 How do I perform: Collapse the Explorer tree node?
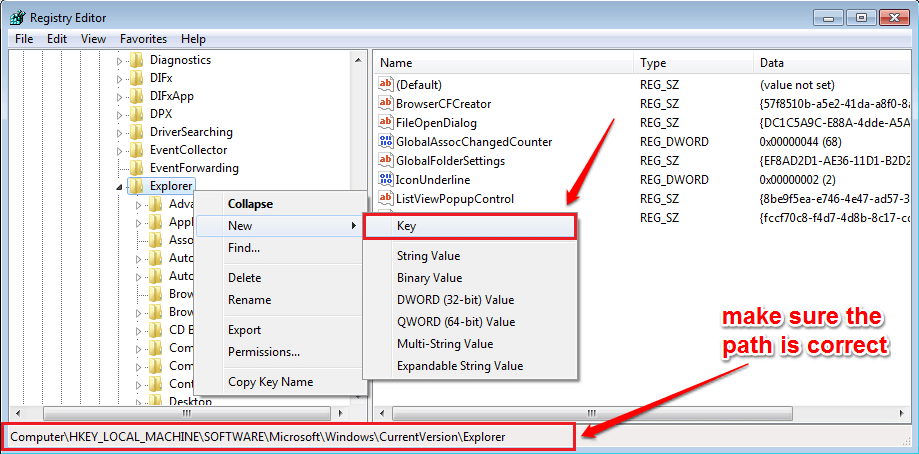(120, 187)
